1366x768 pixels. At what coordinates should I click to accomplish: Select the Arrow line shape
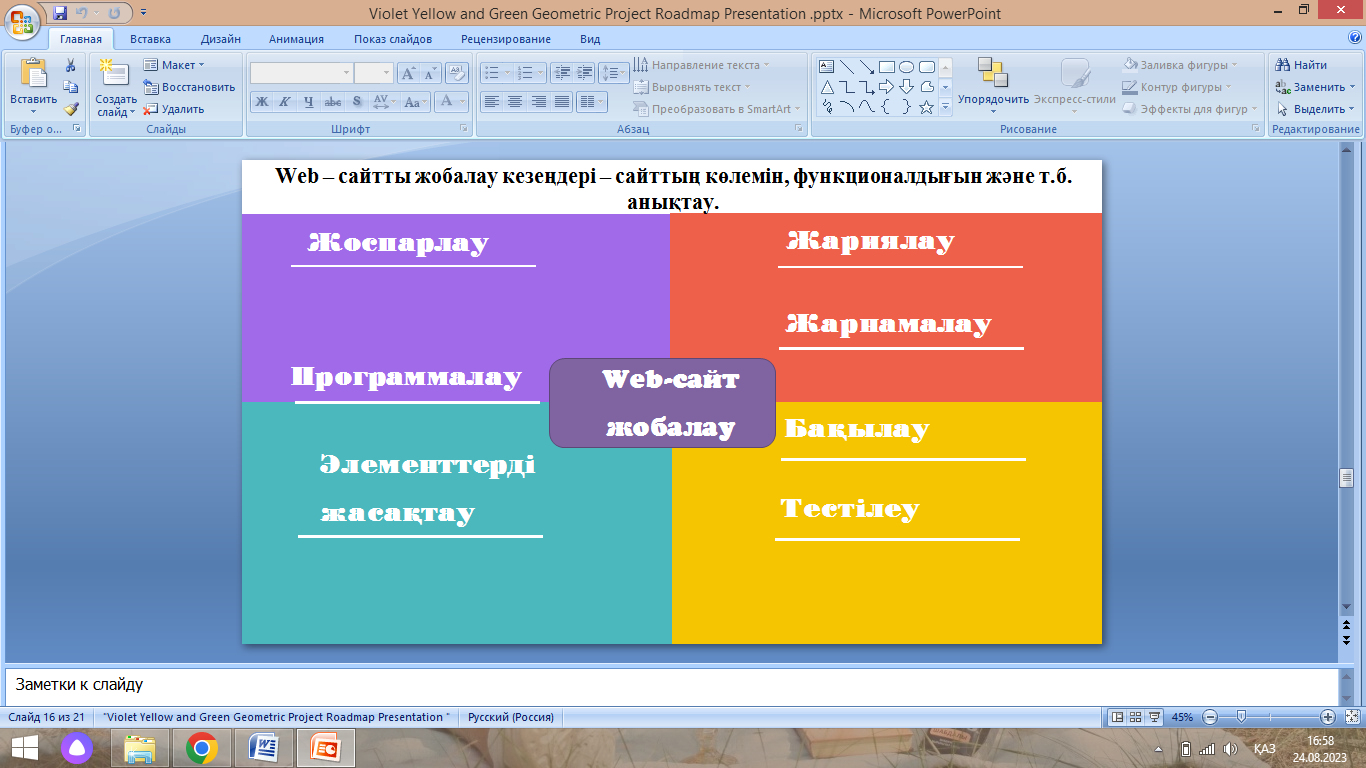click(867, 67)
